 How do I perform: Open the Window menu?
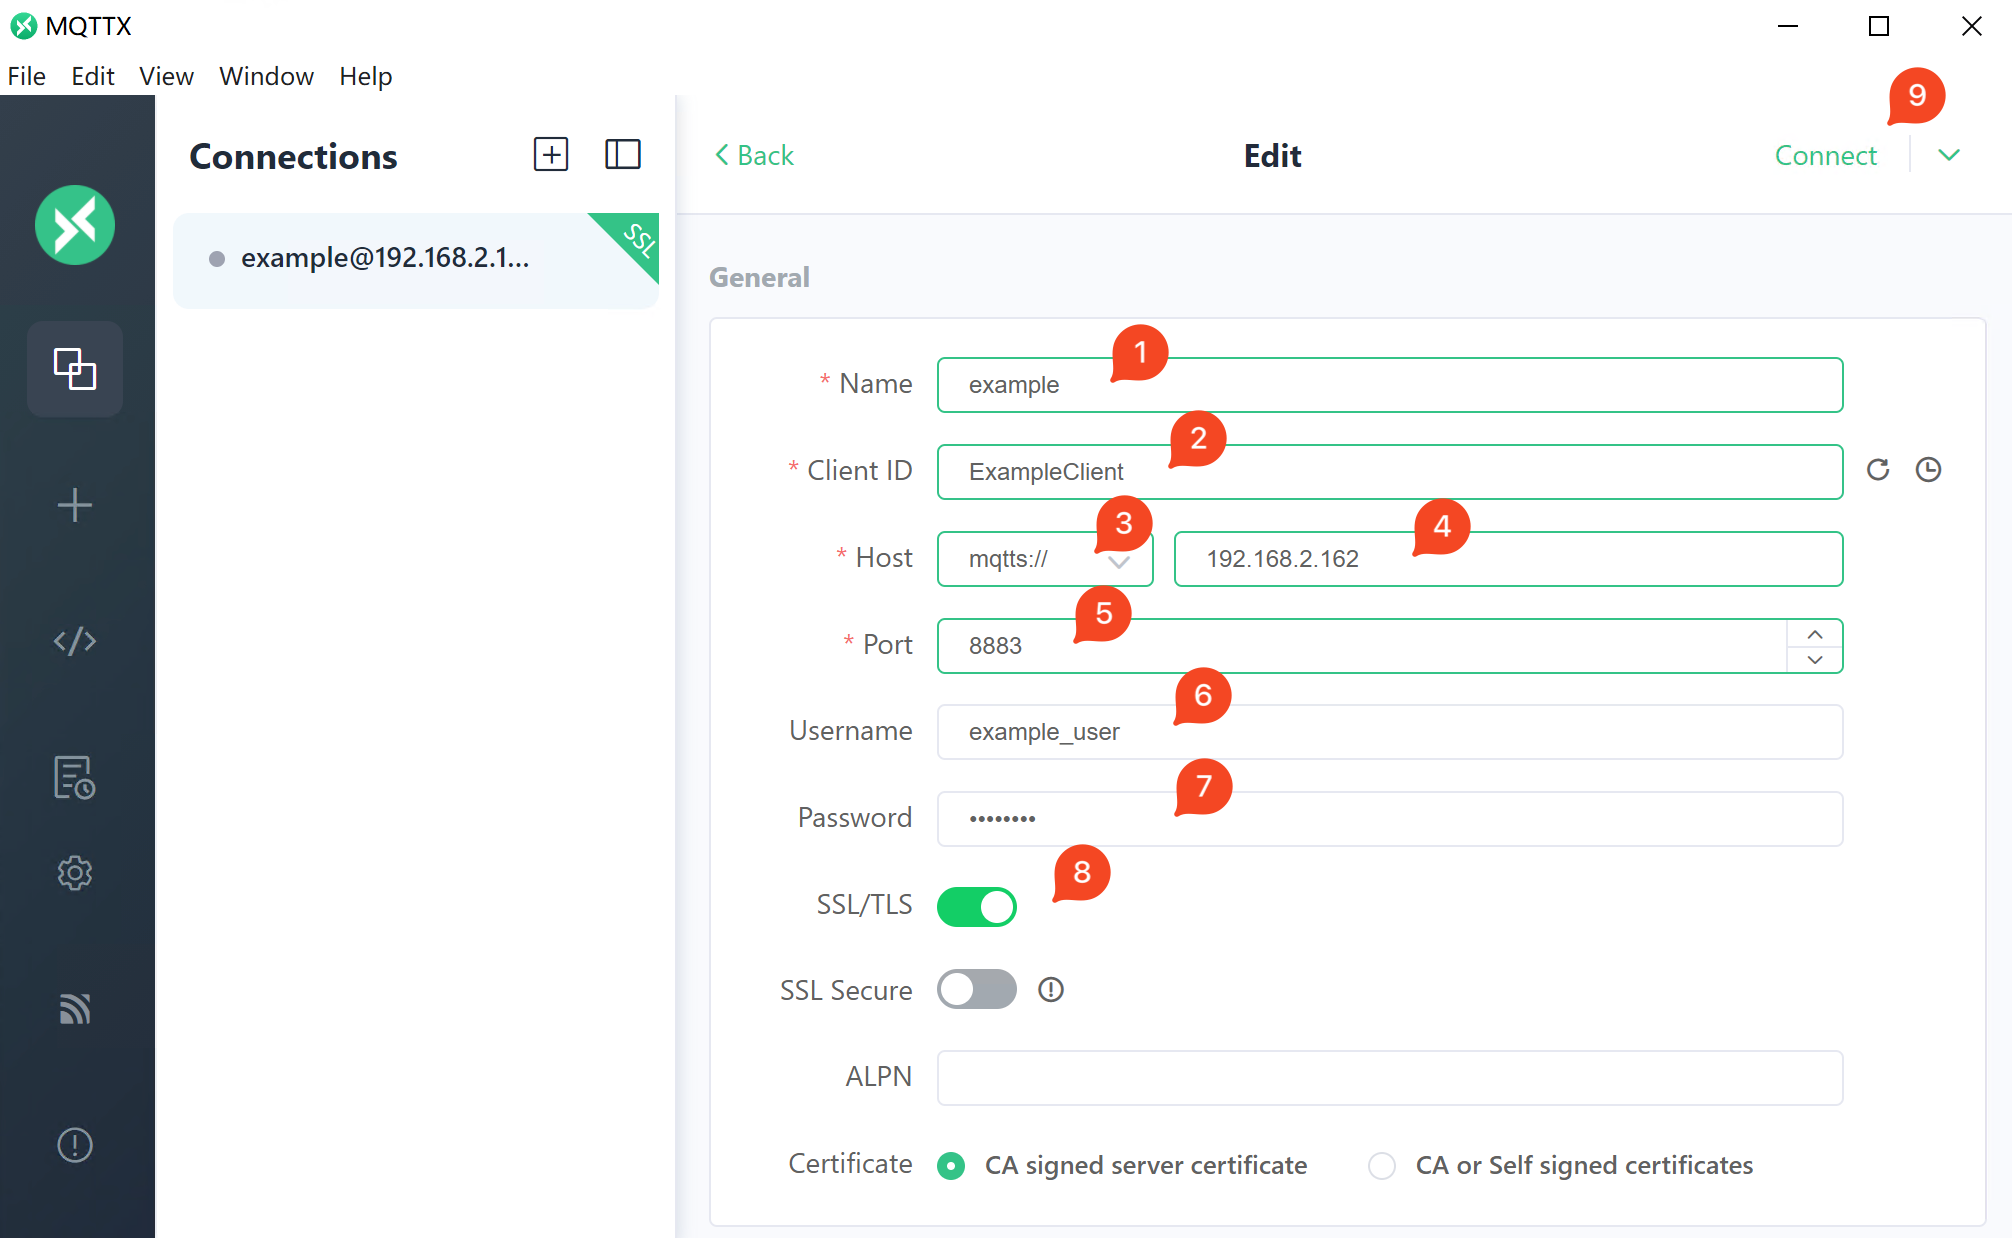pos(266,76)
